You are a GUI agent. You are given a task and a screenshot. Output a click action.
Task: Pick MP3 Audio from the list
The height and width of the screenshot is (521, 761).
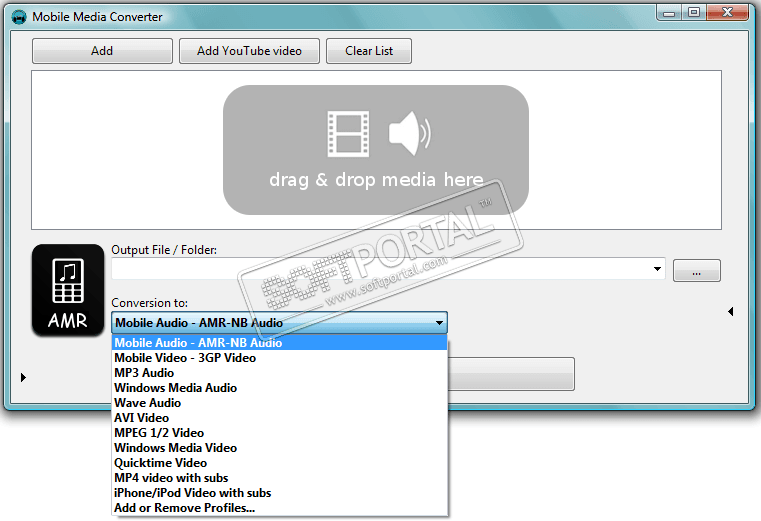[279, 373]
